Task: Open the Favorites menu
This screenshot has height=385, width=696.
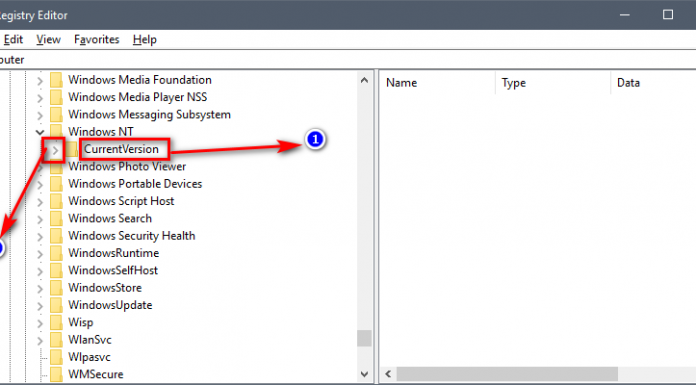Action: click(96, 40)
